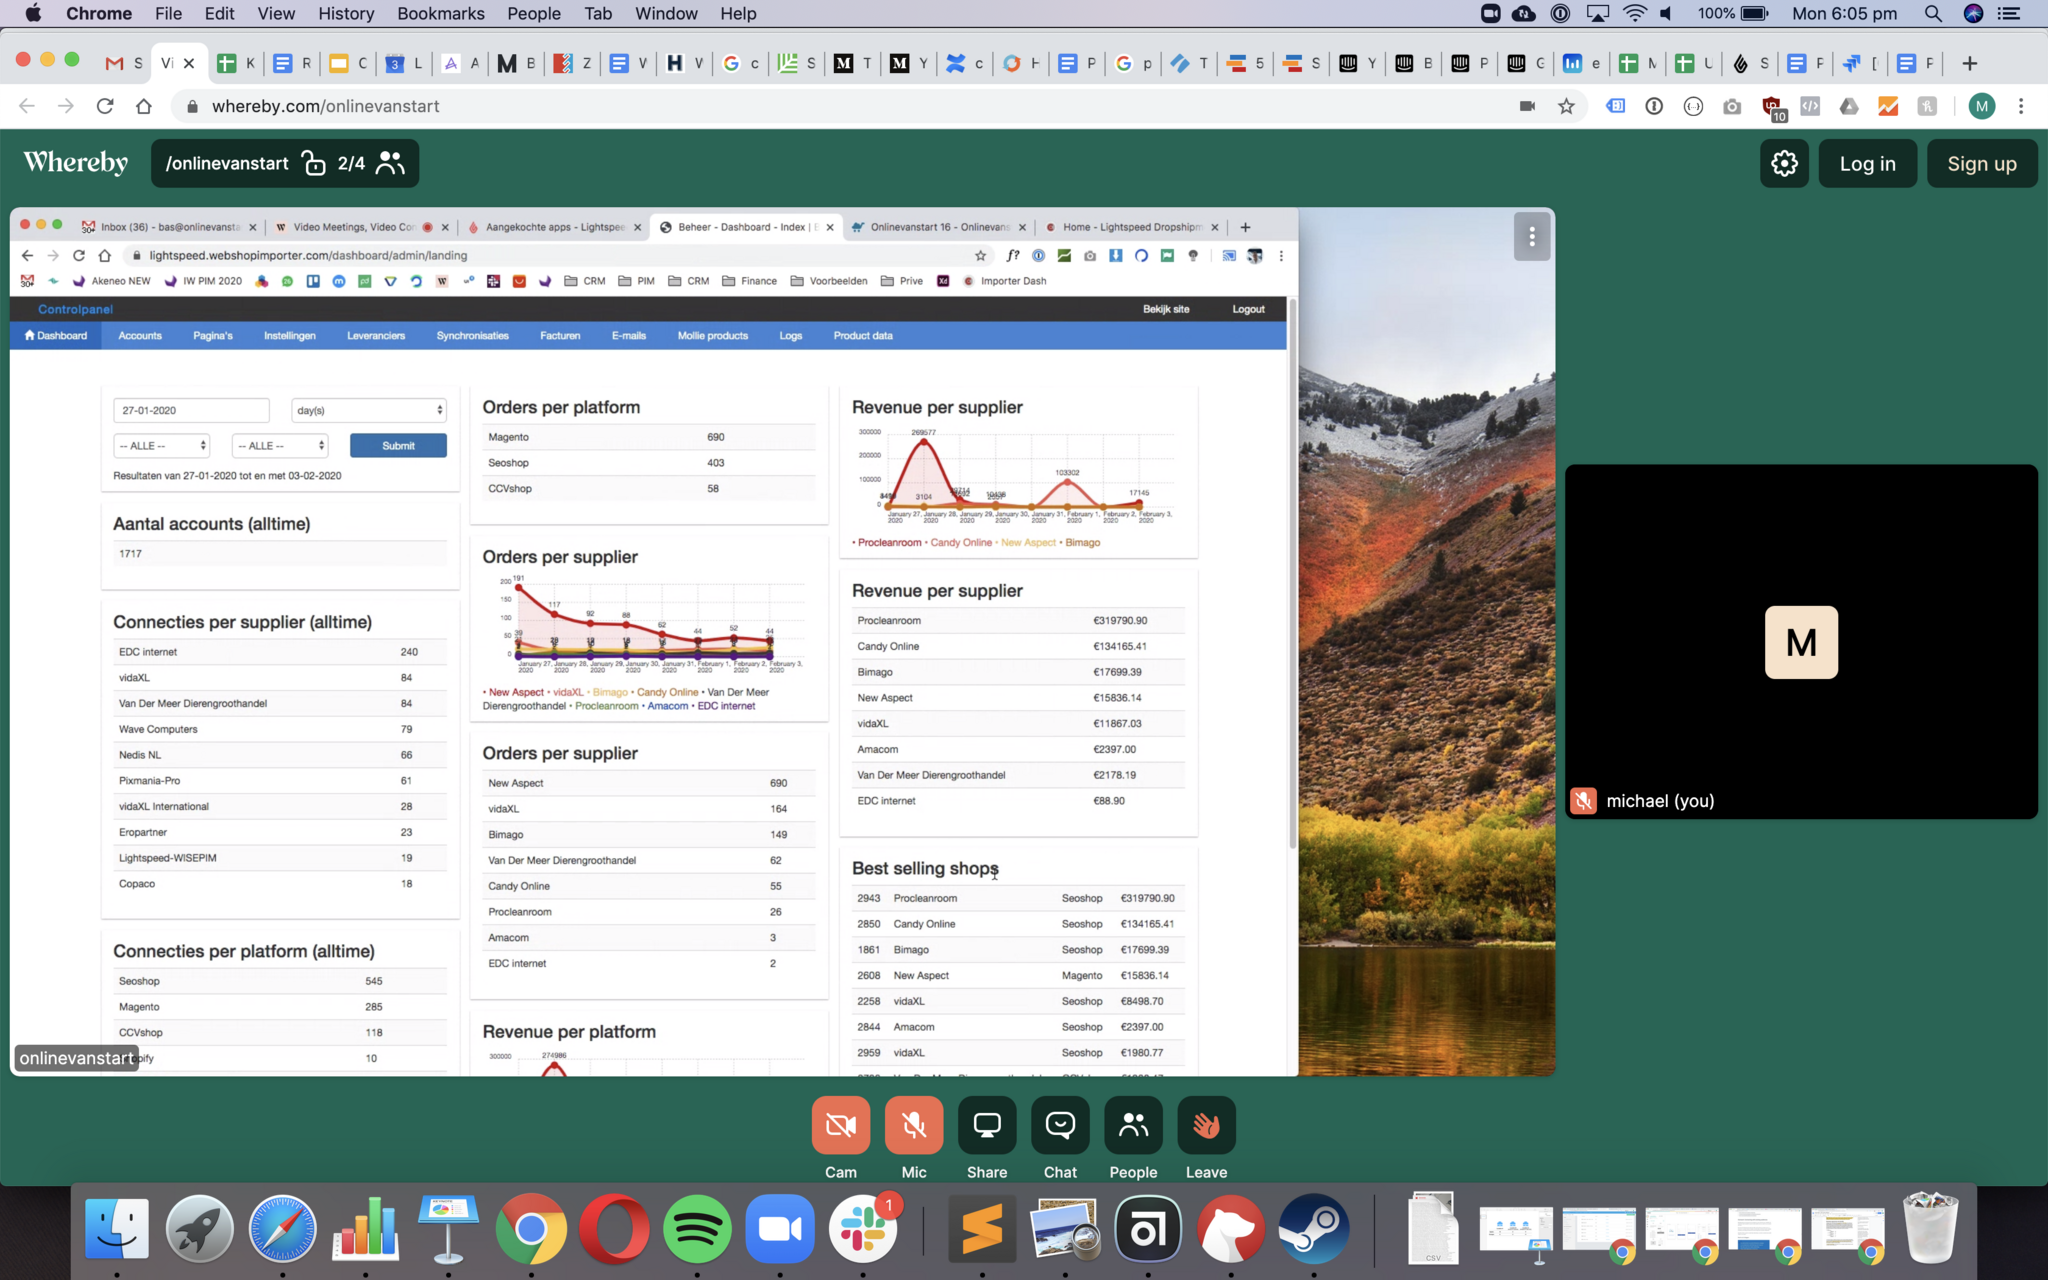2048x1280 pixels.
Task: Bookmark page with star icon
Action: pos(1566,106)
